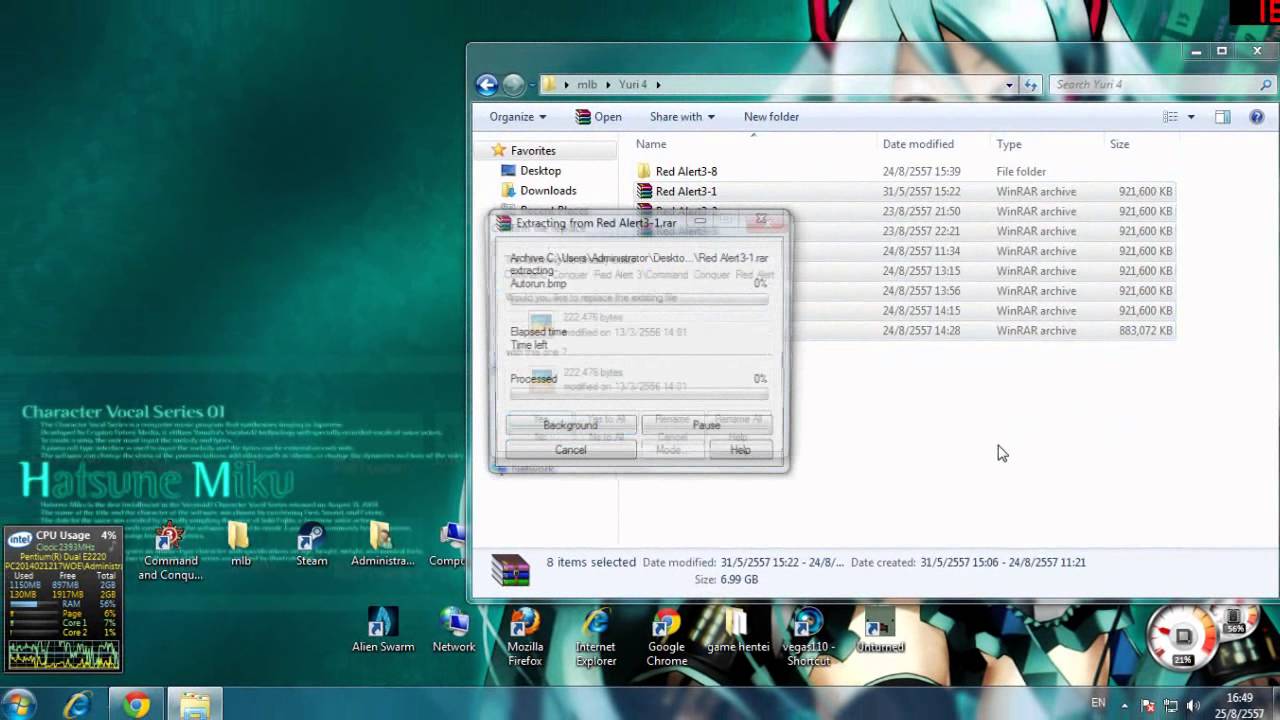The image size is (1280, 720).
Task: Click the File Explorer taskbar button
Action: 195,705
